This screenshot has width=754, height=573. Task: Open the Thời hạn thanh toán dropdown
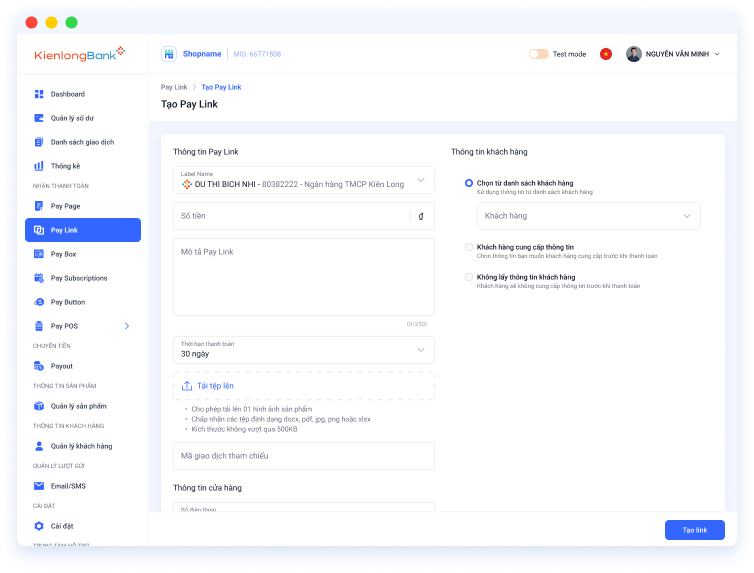(x=304, y=349)
